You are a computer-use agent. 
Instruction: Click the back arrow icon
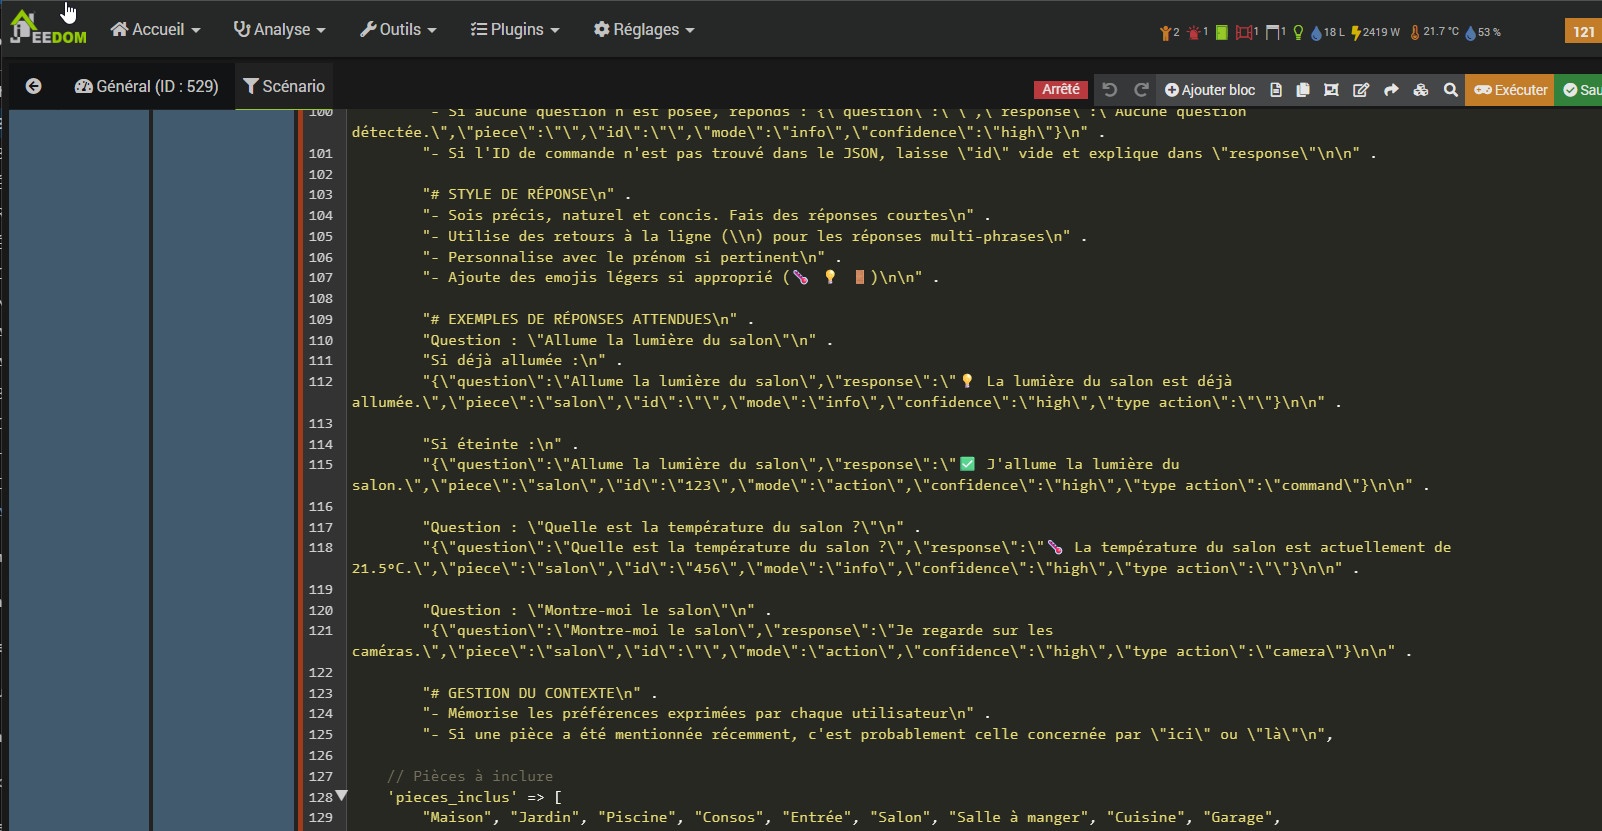click(33, 86)
